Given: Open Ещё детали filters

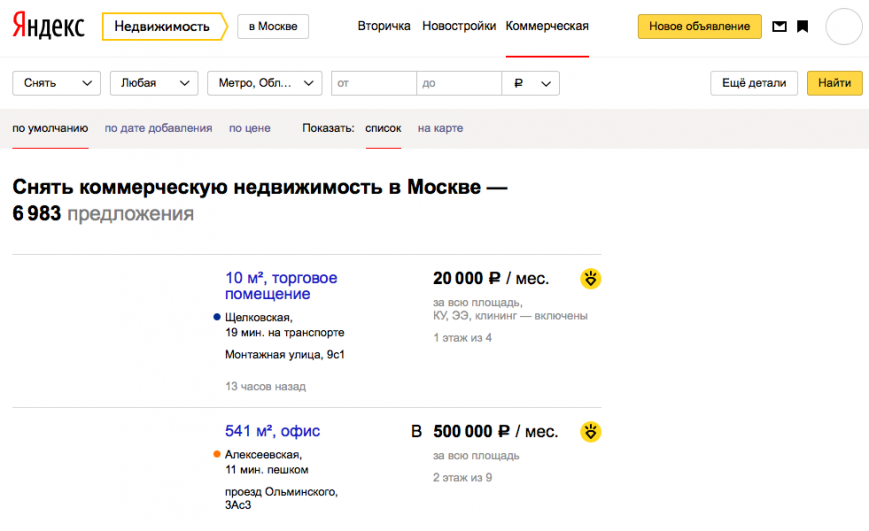Looking at the screenshot, I should tap(754, 83).
